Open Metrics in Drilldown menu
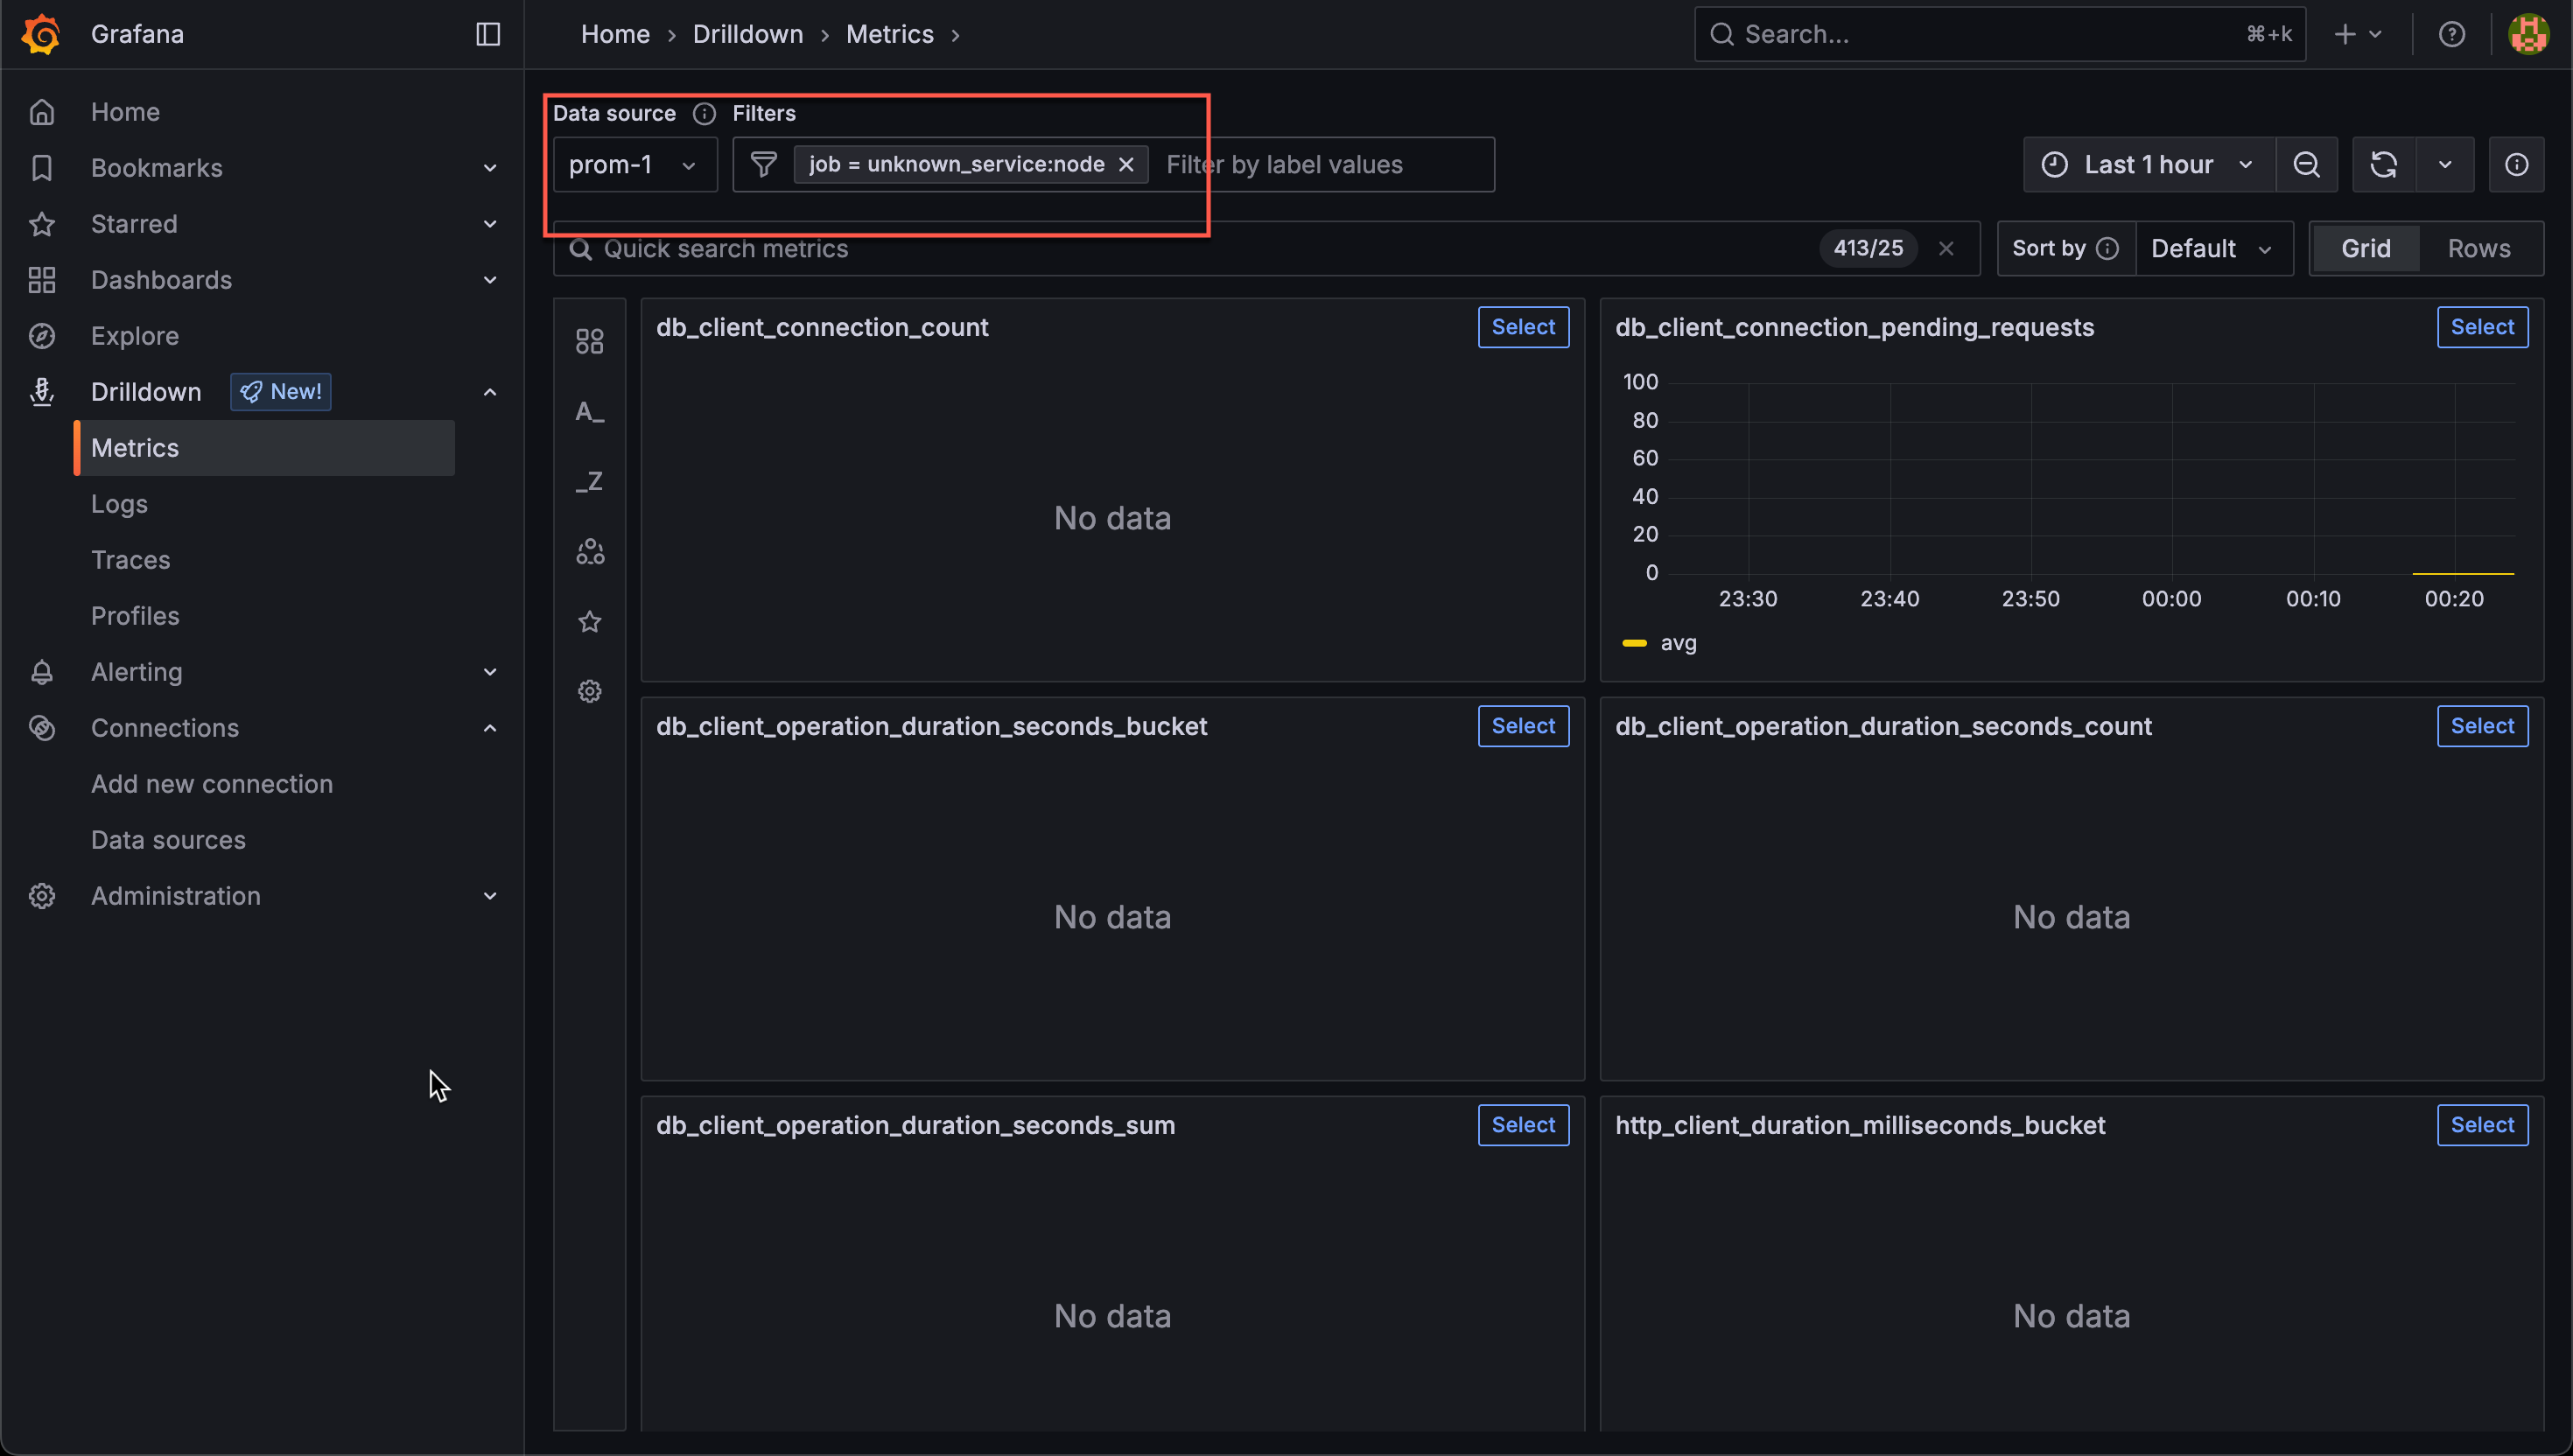This screenshot has width=2573, height=1456. pyautogui.click(x=264, y=448)
